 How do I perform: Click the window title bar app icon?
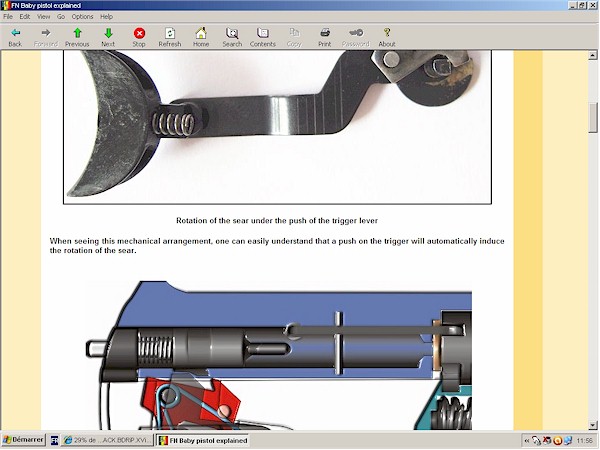[5, 5]
